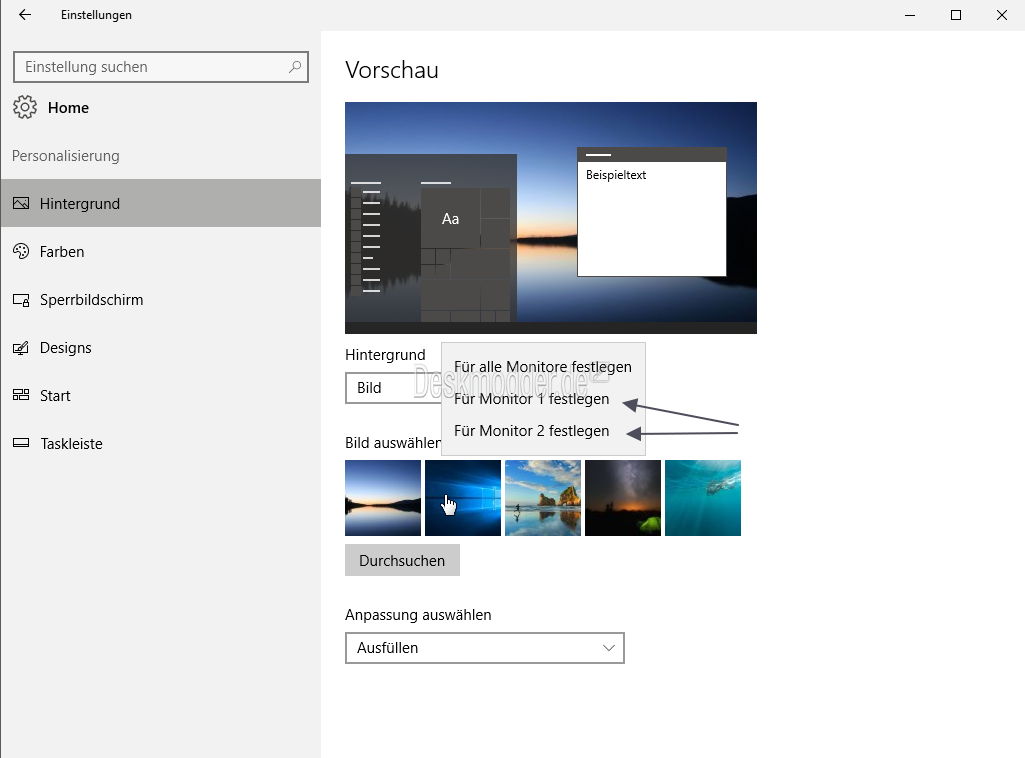Image resolution: width=1025 pixels, height=758 pixels.
Task: Click the Taskleiste bar icon
Action: (21, 443)
